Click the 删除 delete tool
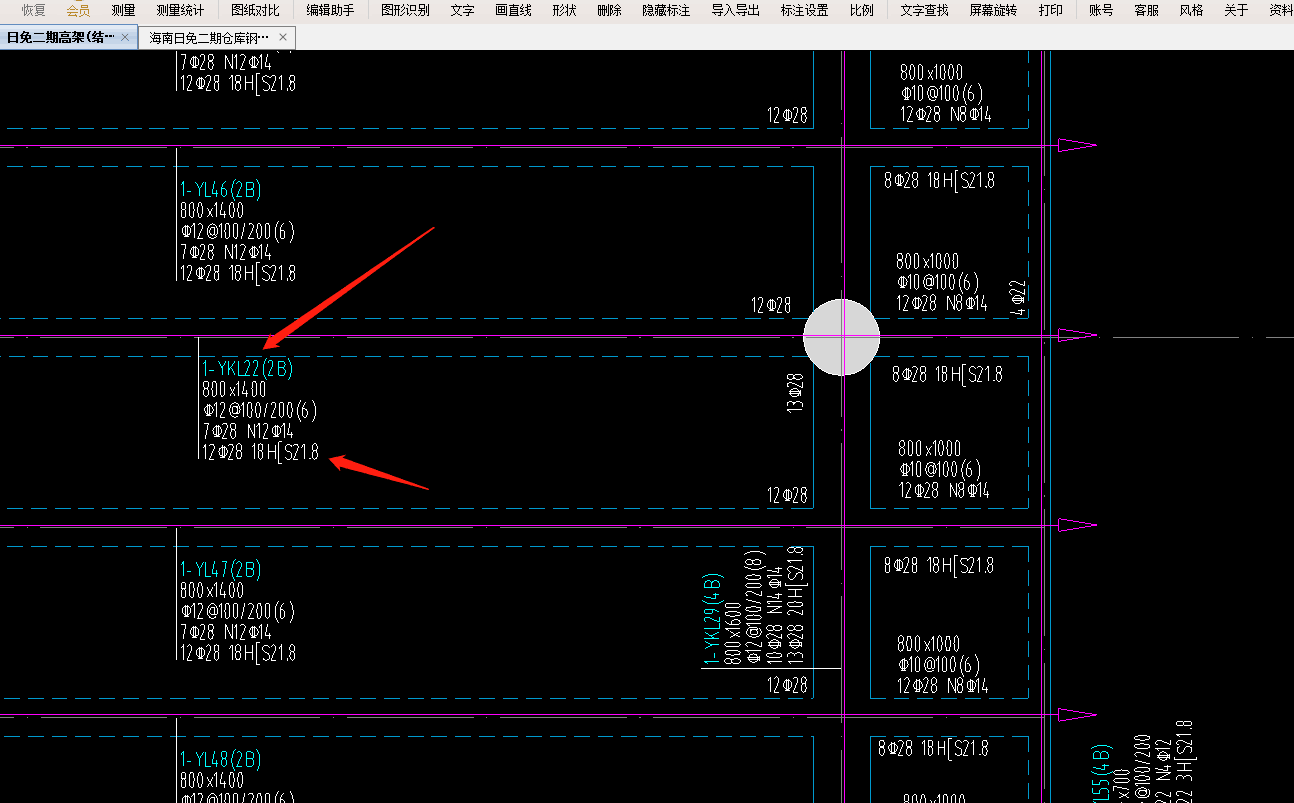Image resolution: width=1294 pixels, height=803 pixels. 609,10
